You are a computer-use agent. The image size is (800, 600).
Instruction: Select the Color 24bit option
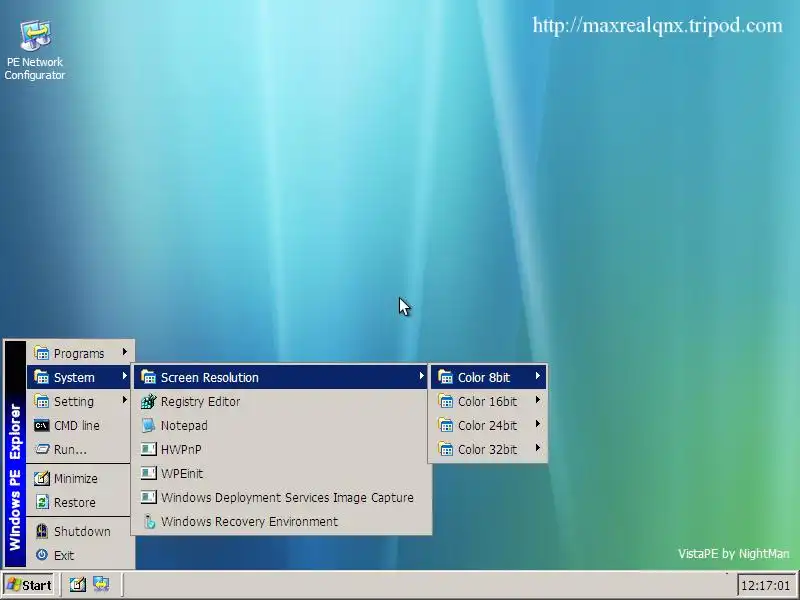(488, 425)
